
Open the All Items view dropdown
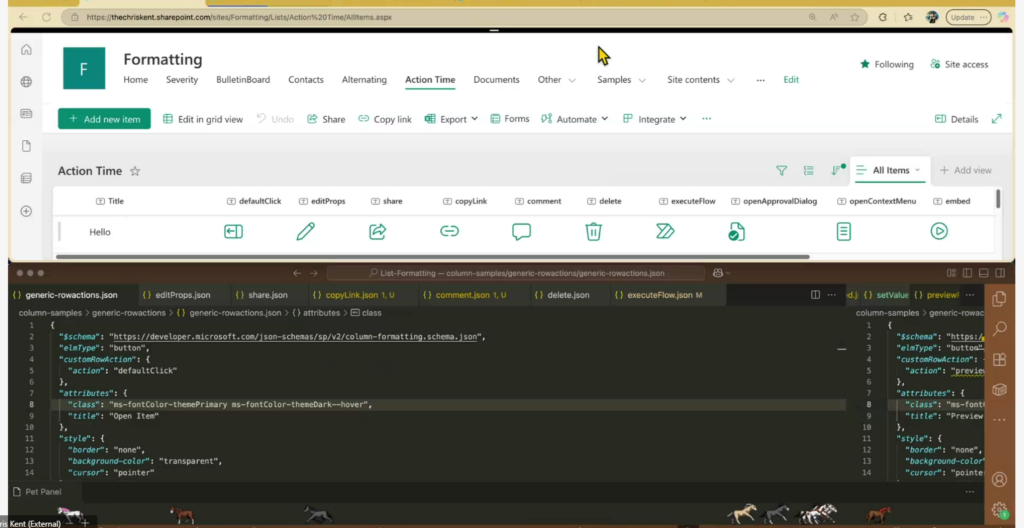889,170
